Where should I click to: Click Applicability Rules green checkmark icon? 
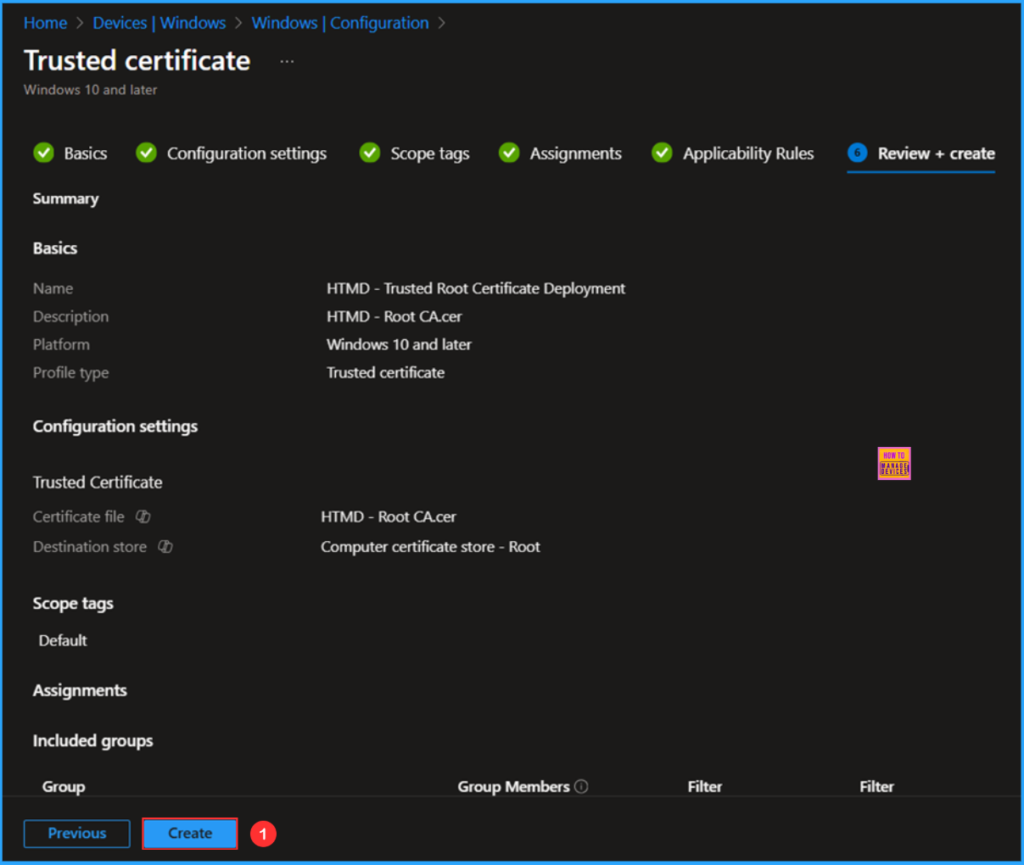[662, 153]
